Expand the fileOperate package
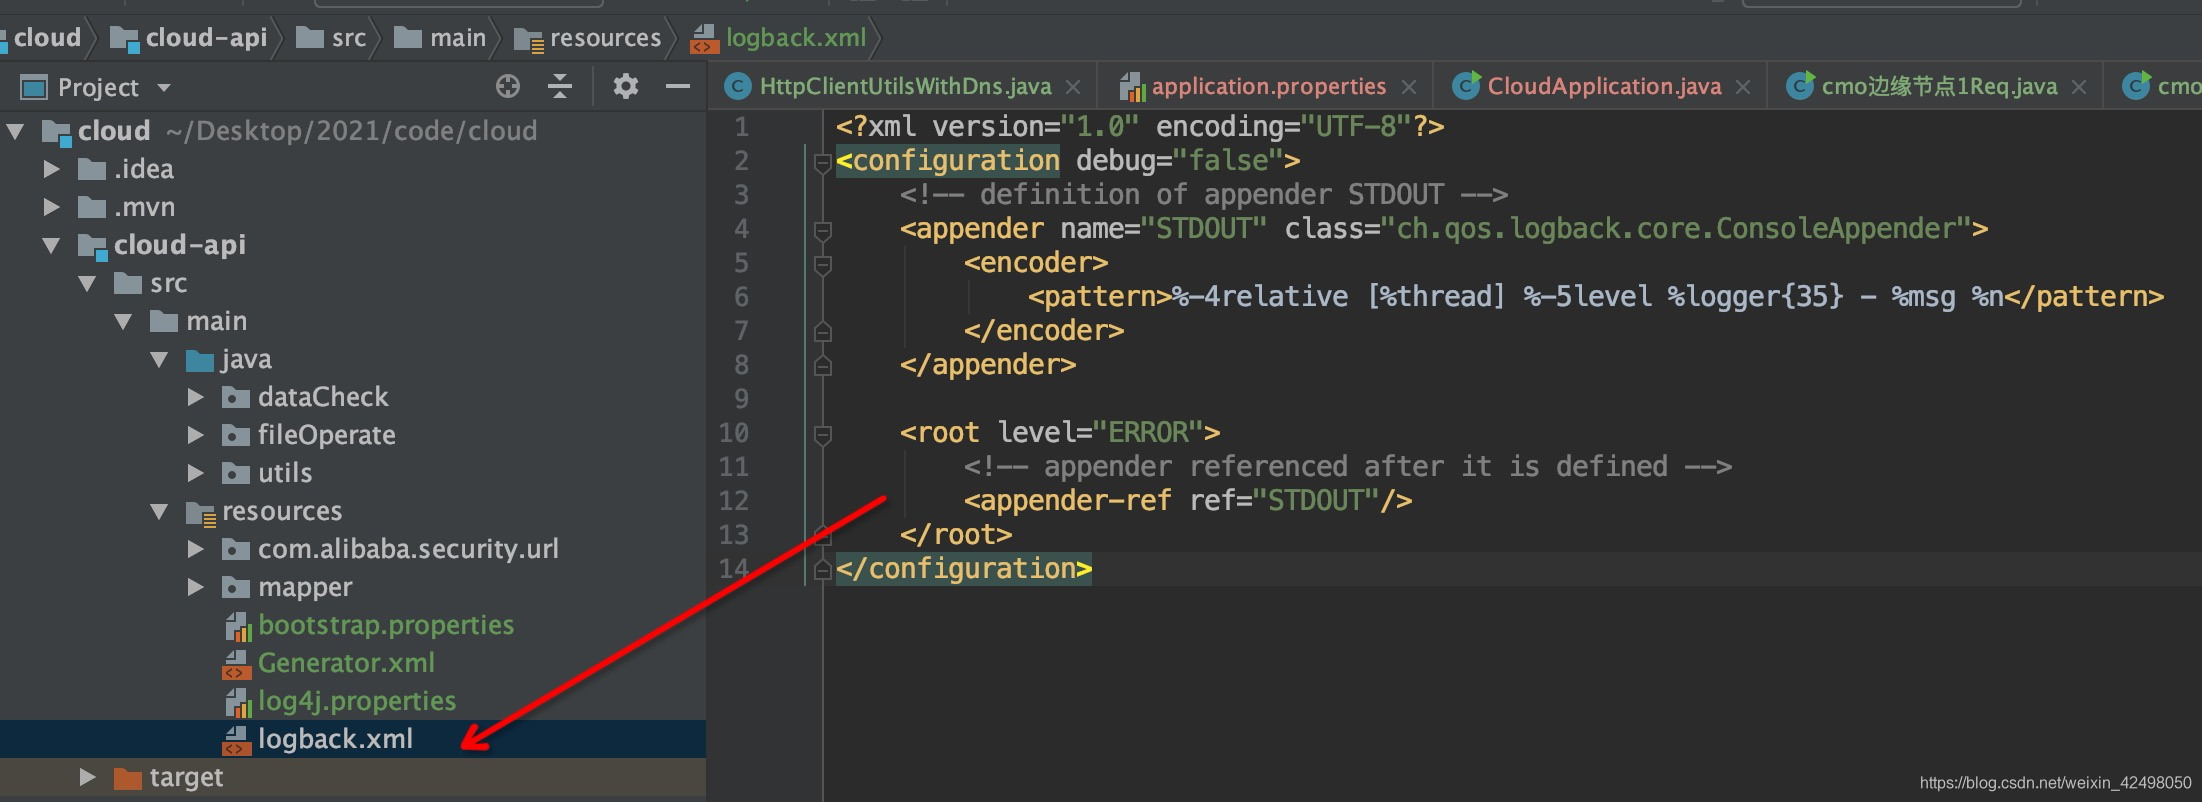This screenshot has width=2202, height=802. coord(196,435)
